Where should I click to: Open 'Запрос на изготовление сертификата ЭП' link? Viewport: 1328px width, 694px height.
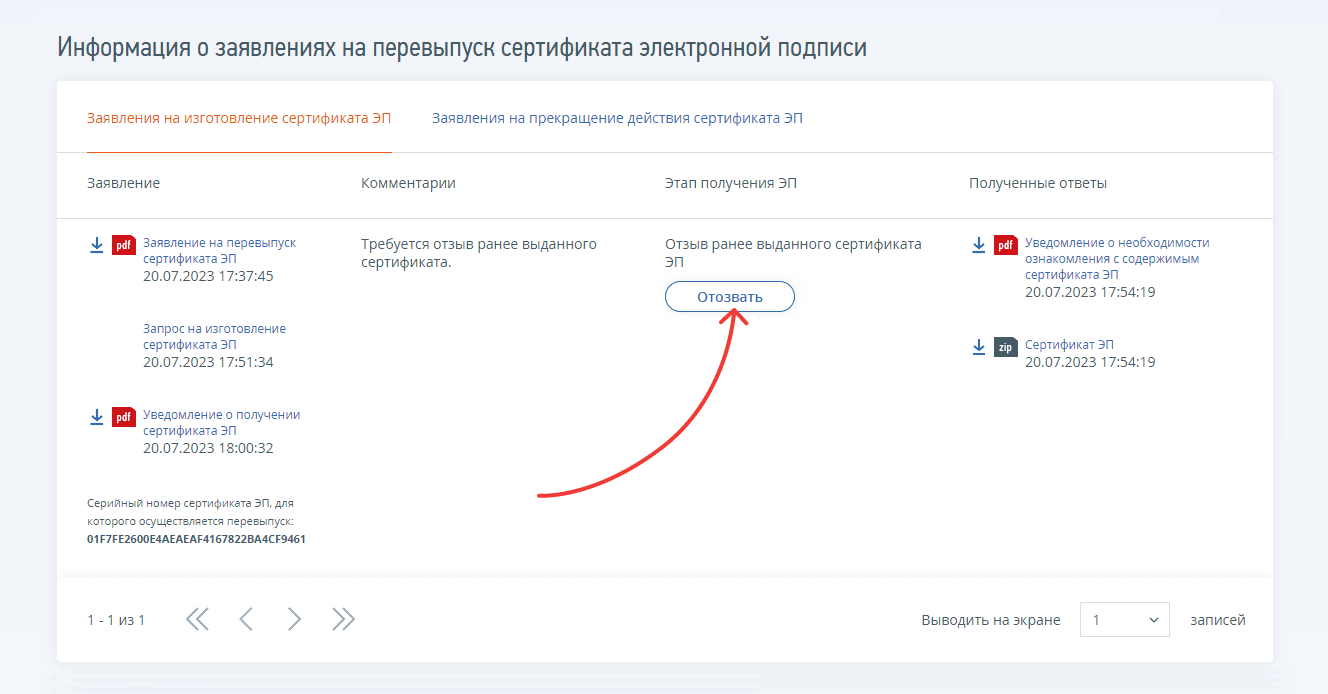coord(214,336)
